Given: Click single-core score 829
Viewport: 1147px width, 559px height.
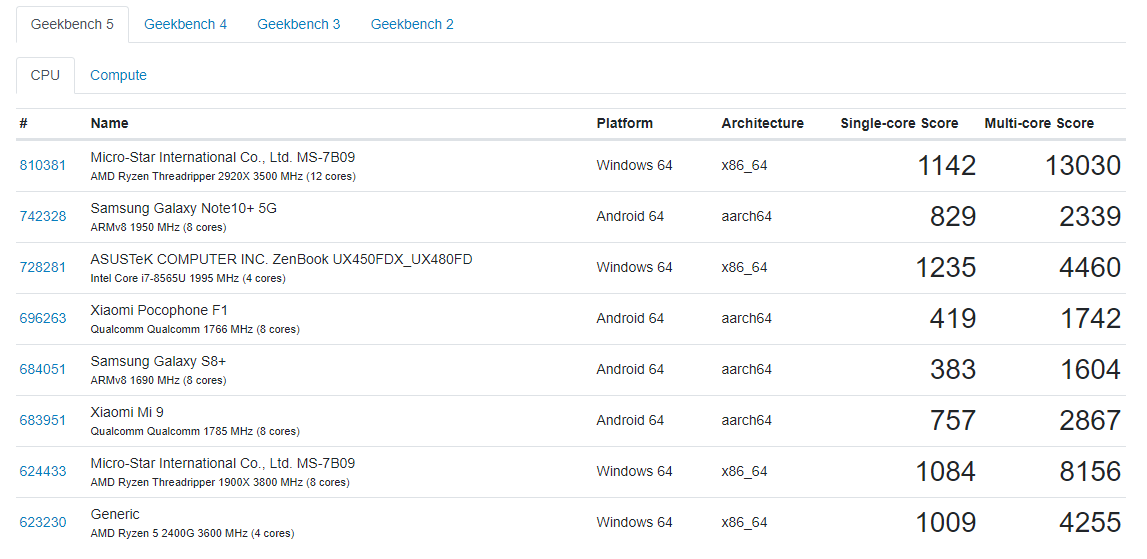Looking at the screenshot, I should click(x=953, y=217).
